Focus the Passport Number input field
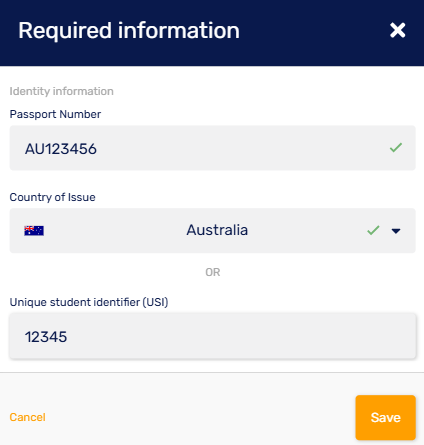 point(213,148)
